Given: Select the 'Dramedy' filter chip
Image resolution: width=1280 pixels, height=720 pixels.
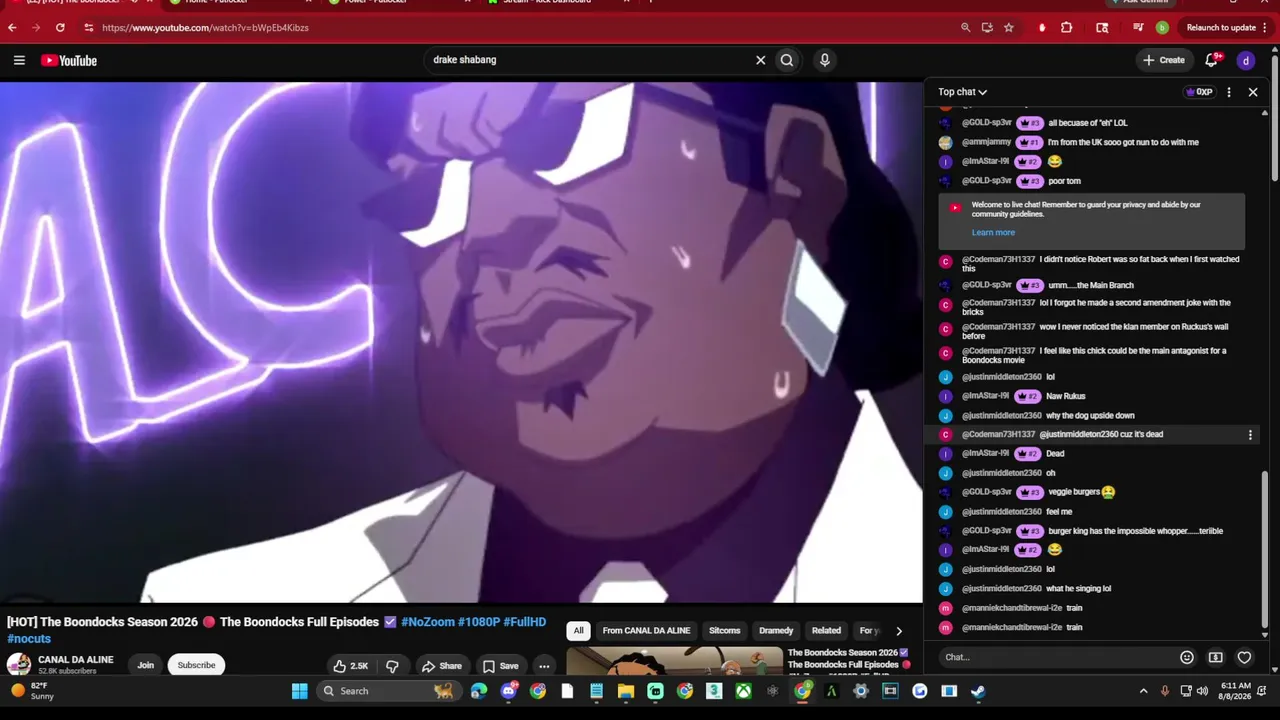Looking at the screenshot, I should 776,631.
